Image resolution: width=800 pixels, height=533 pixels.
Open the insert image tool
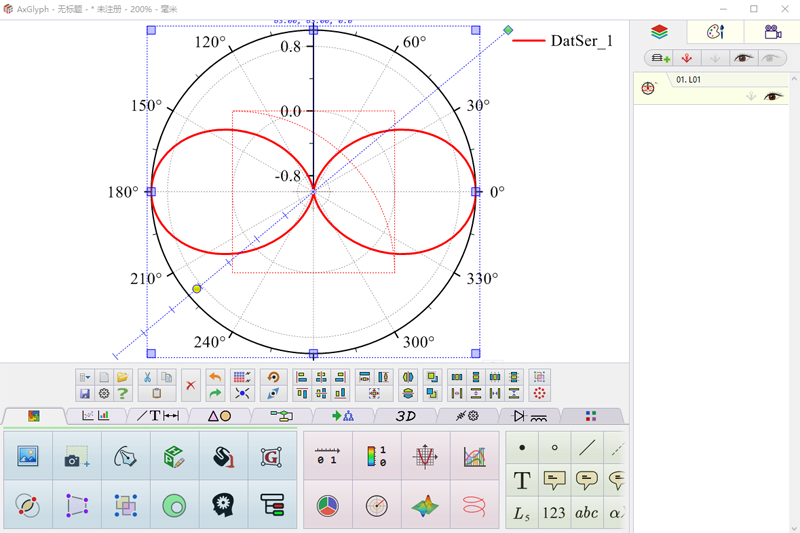click(28, 455)
